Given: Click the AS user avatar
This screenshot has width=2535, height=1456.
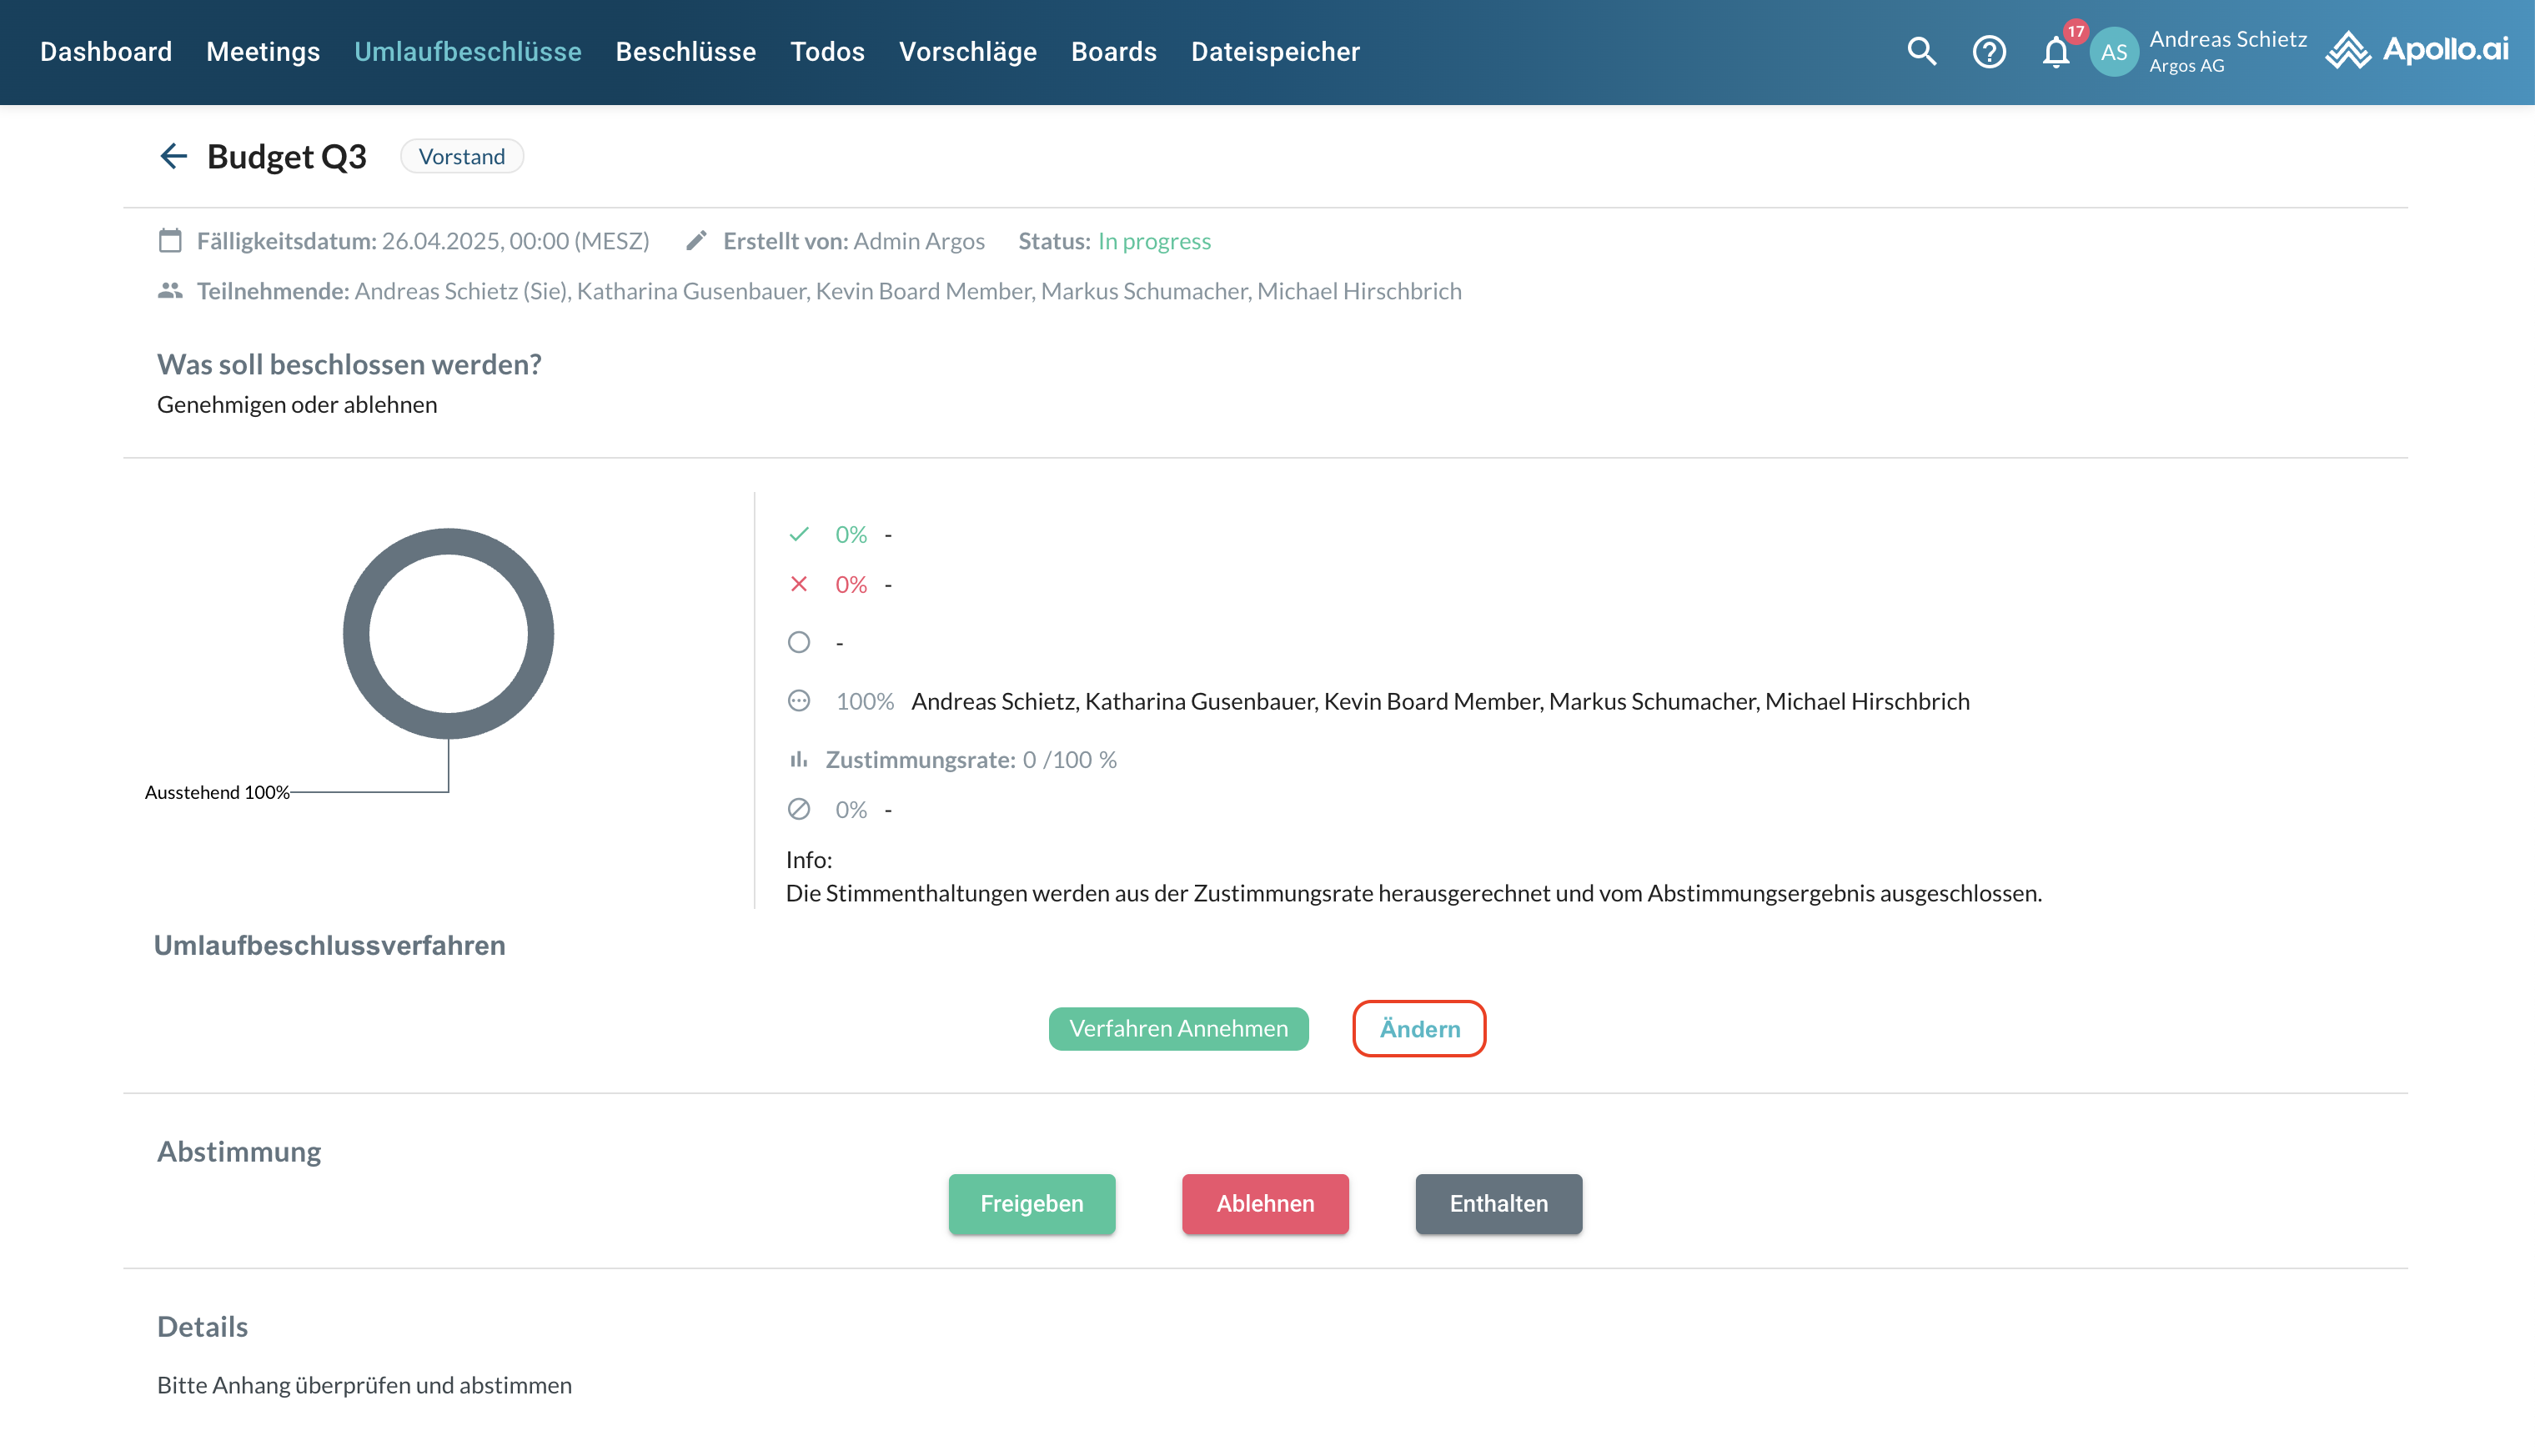Looking at the screenshot, I should 2114,52.
